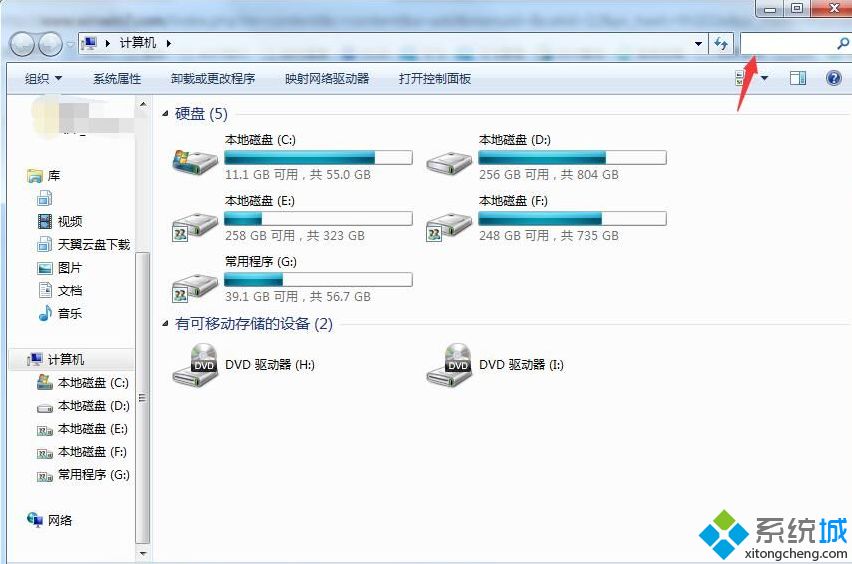Viewport: 852px width, 564px height.
Task: Click the Forward navigation button
Action: tap(51, 44)
